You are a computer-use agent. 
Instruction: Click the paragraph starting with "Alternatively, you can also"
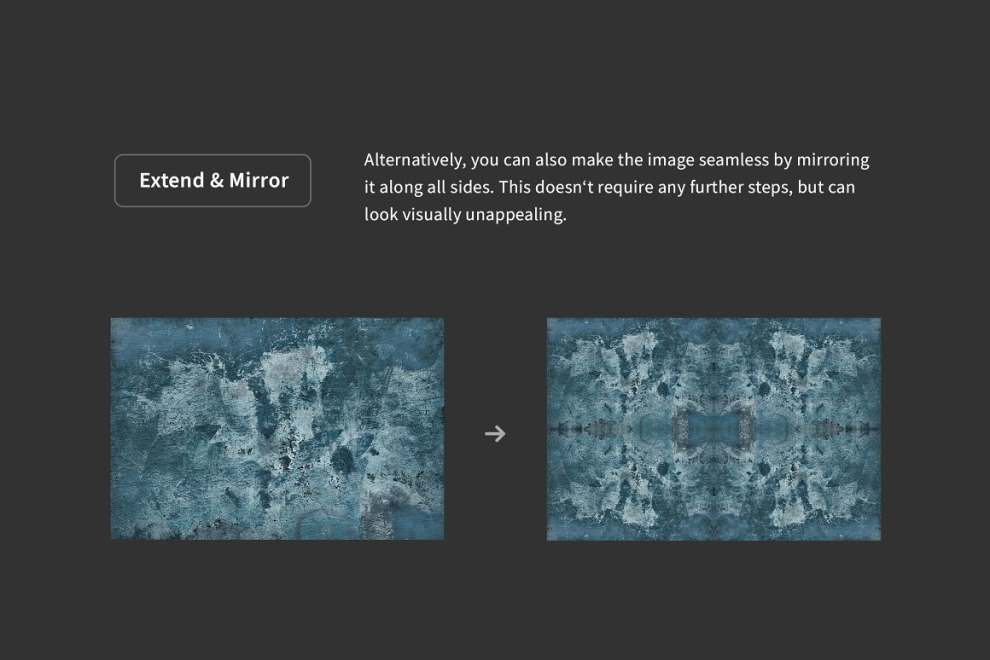(617, 187)
